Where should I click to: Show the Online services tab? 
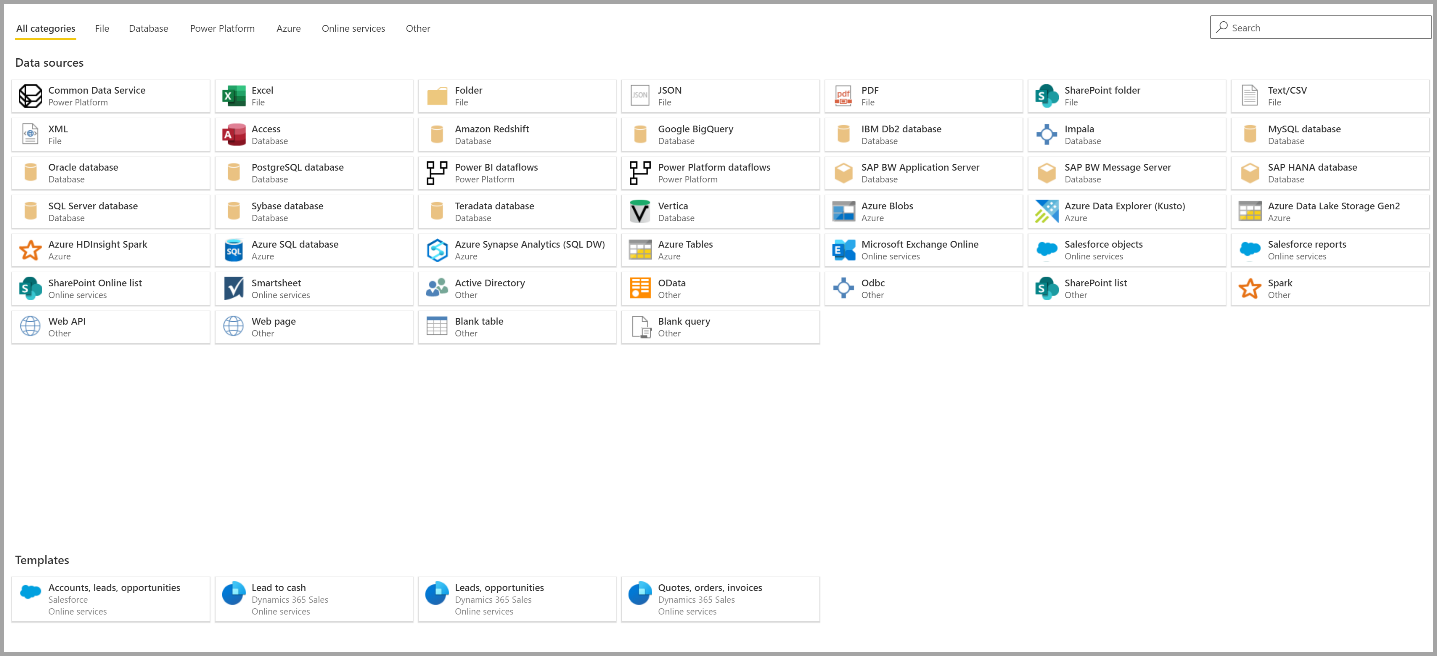[353, 29]
